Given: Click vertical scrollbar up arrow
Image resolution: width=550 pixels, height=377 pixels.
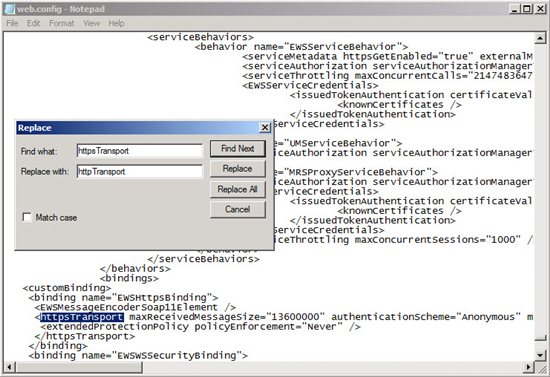Looking at the screenshot, I should [x=540, y=38].
